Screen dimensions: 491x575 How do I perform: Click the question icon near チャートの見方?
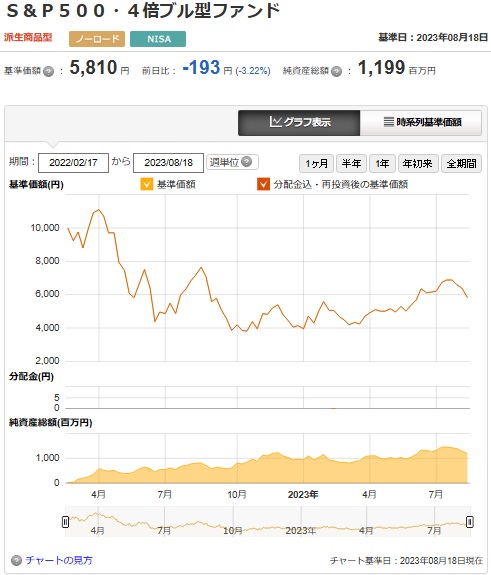pos(17,560)
